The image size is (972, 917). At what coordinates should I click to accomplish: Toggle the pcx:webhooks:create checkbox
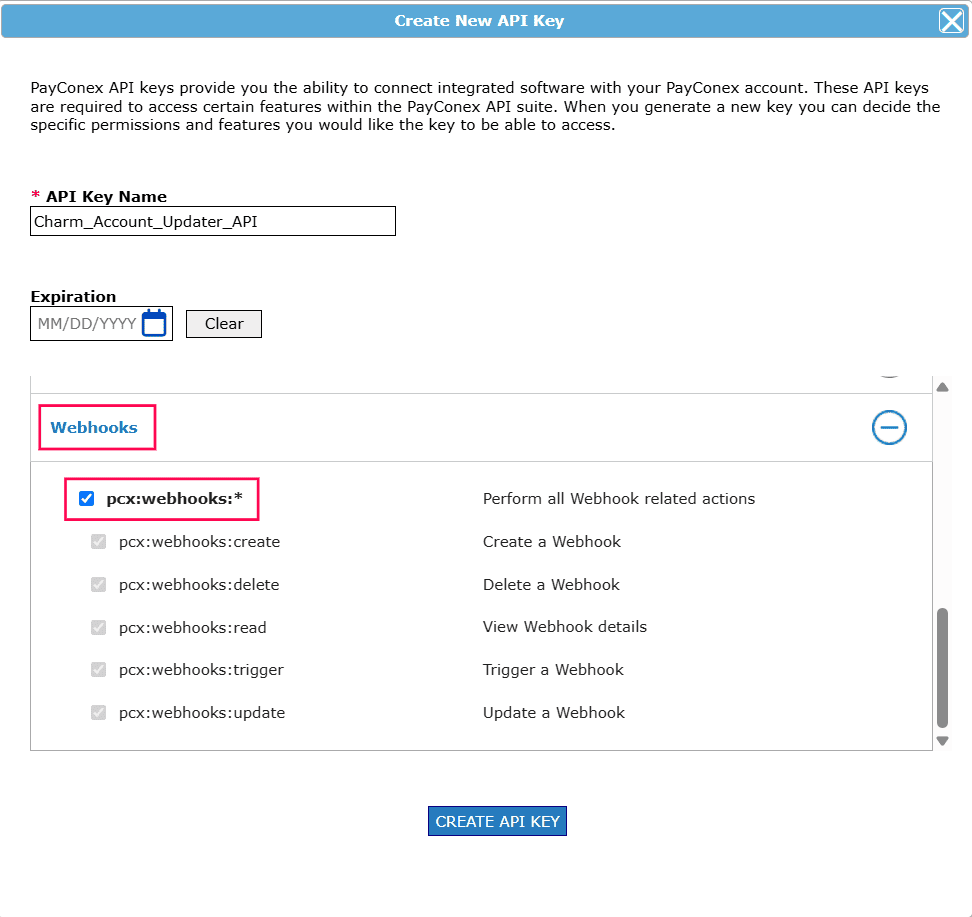(99, 541)
